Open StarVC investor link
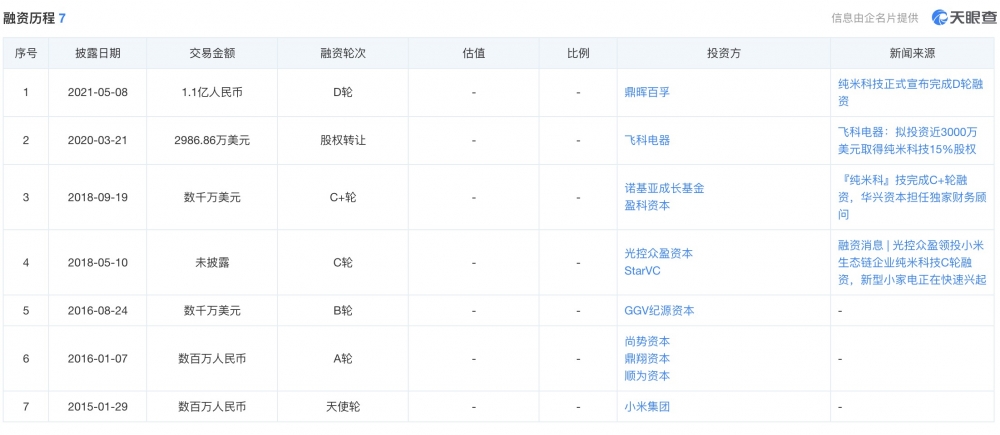Viewport: 1000px width, 435px height. (x=642, y=270)
